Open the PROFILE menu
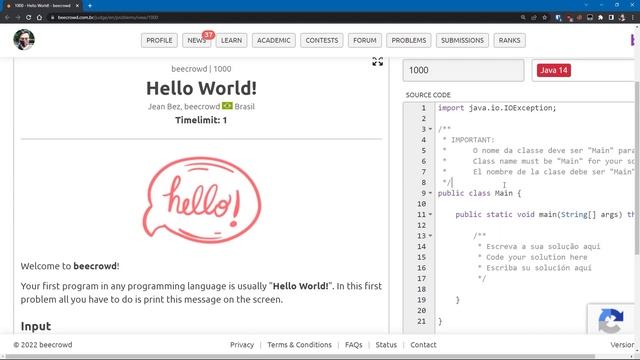The width and height of the screenshot is (640, 360). pyautogui.click(x=159, y=40)
